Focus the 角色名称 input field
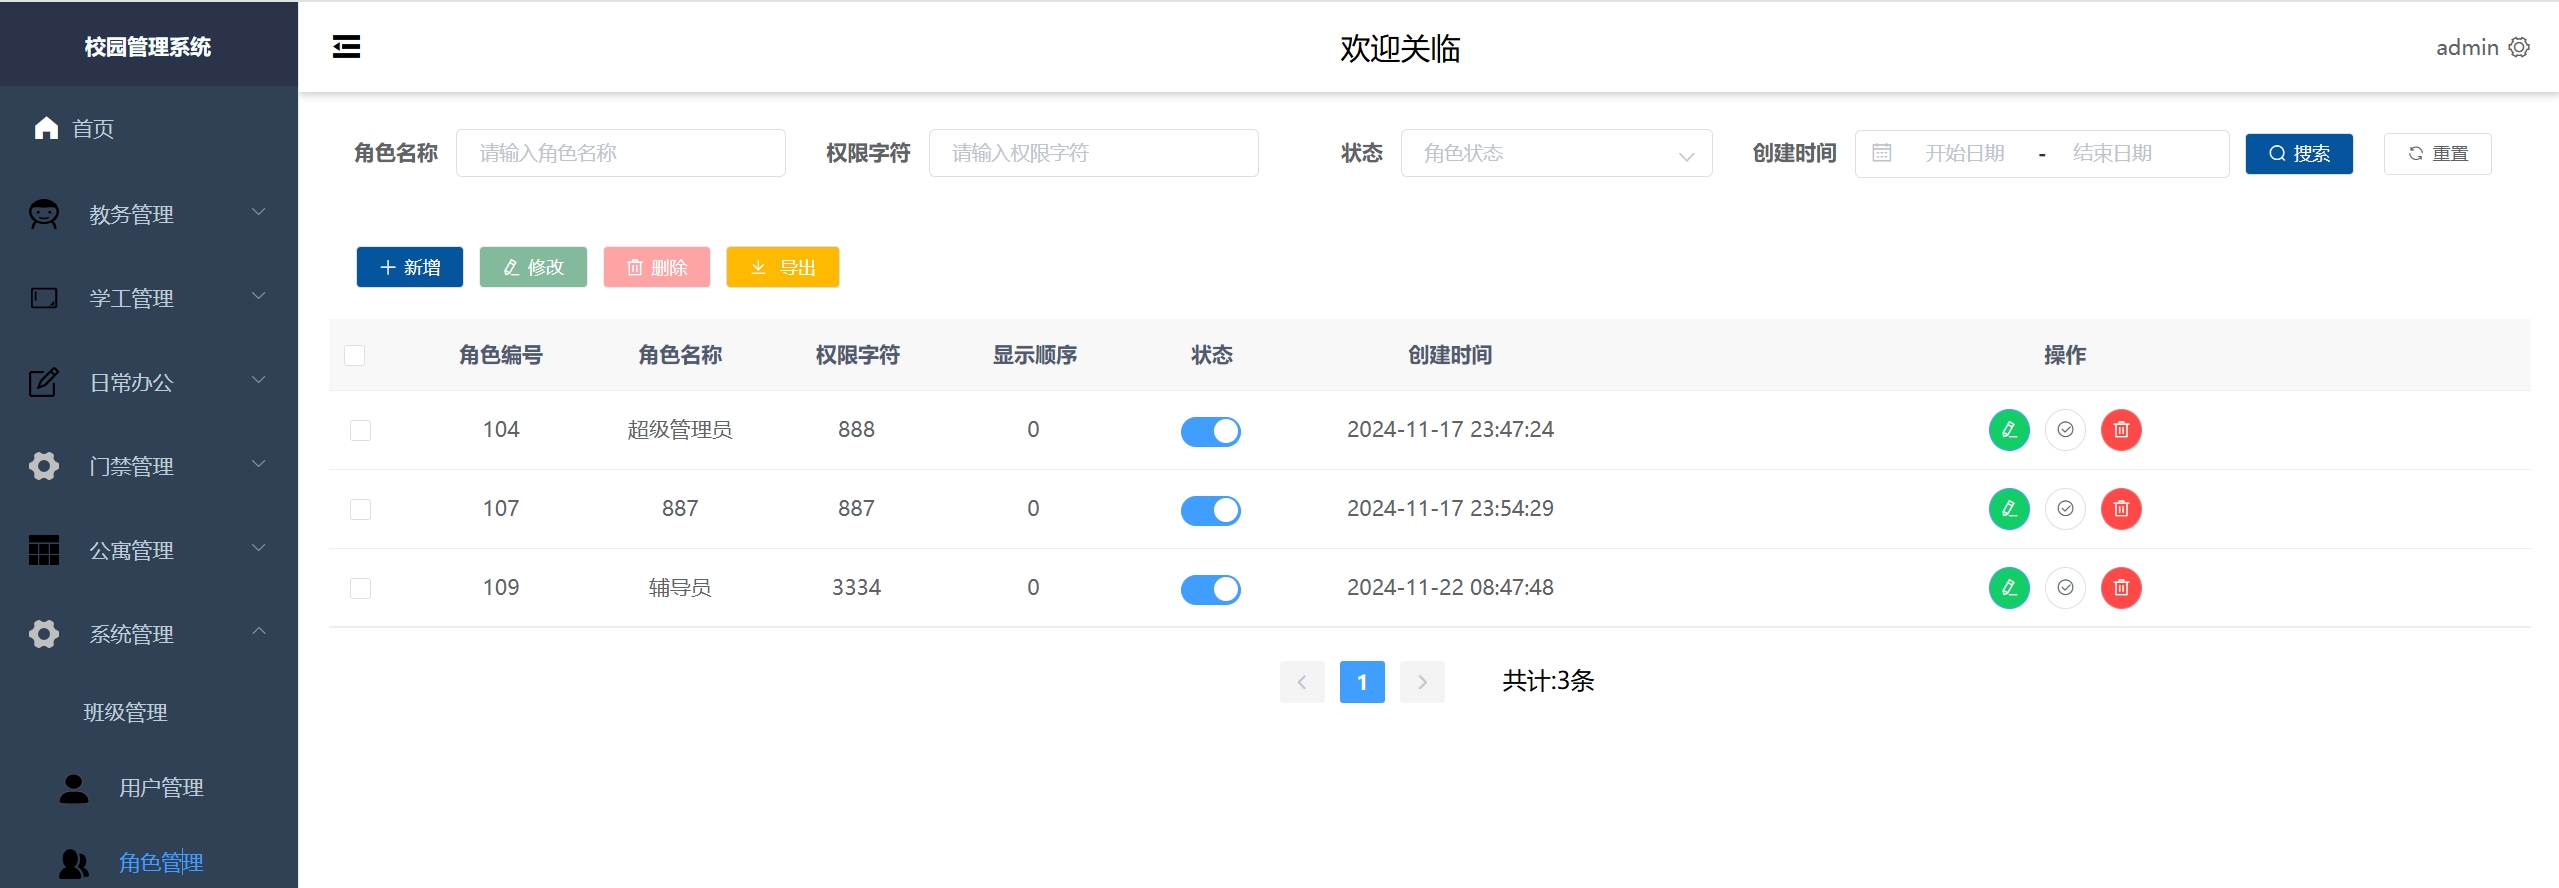 (x=621, y=153)
